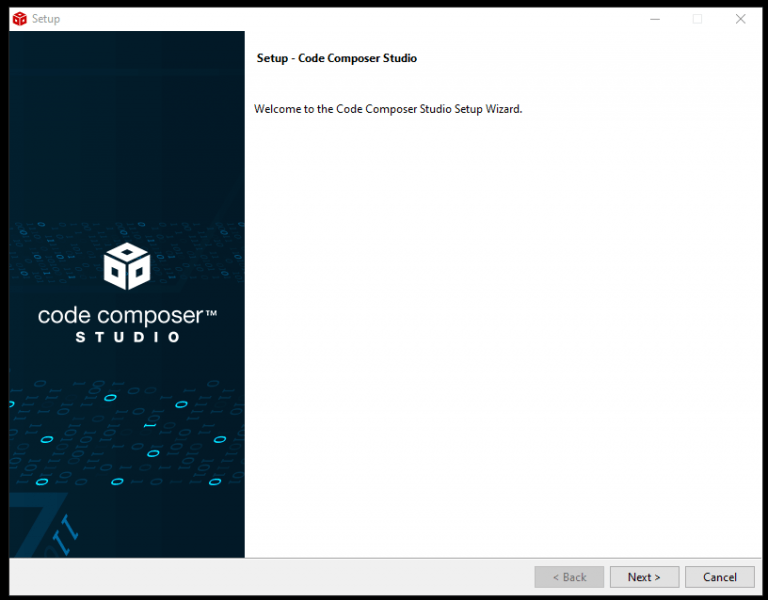
Task: Click the 'Setup - Code Composer Studio' heading
Action: [x=337, y=58]
